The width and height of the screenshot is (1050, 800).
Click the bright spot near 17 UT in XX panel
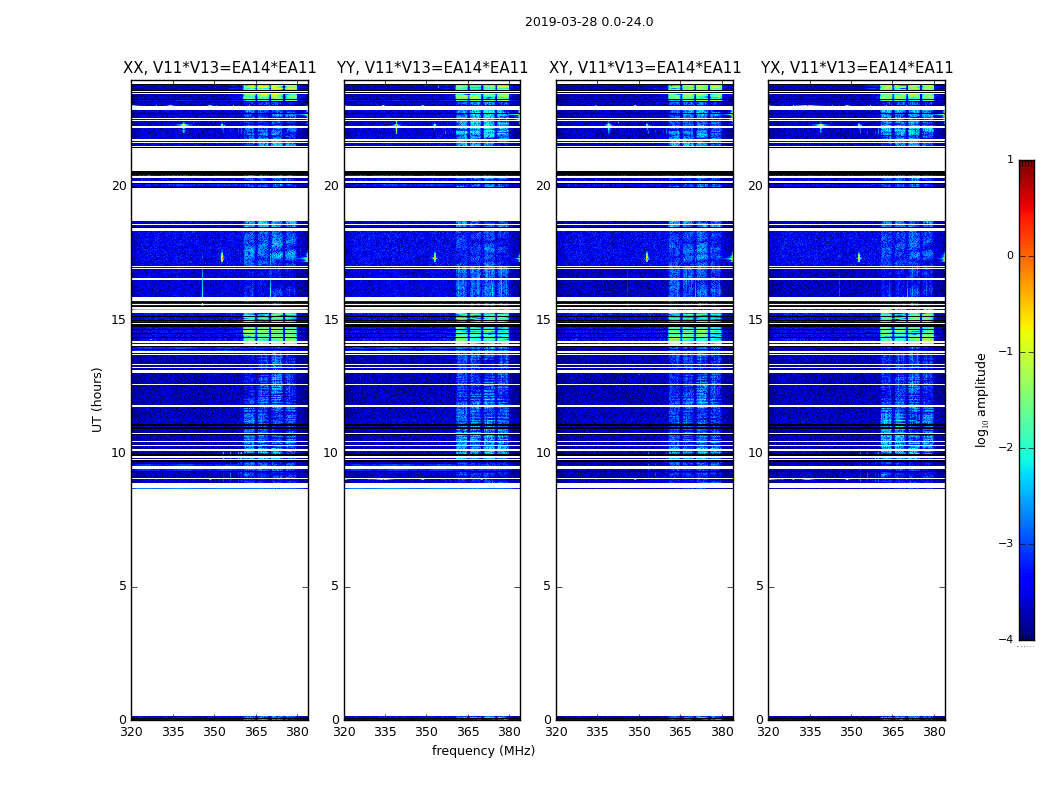coord(222,257)
